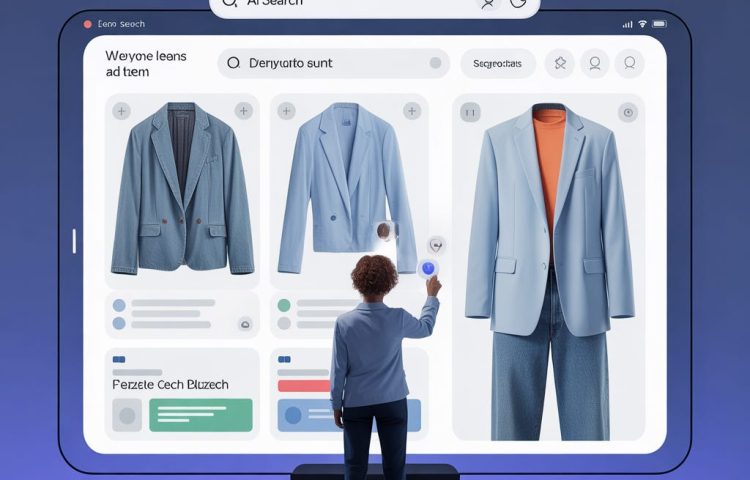Image resolution: width=750 pixels, height=480 pixels.
Task: Open the first user profile icon in the header
Action: pyautogui.click(x=595, y=63)
